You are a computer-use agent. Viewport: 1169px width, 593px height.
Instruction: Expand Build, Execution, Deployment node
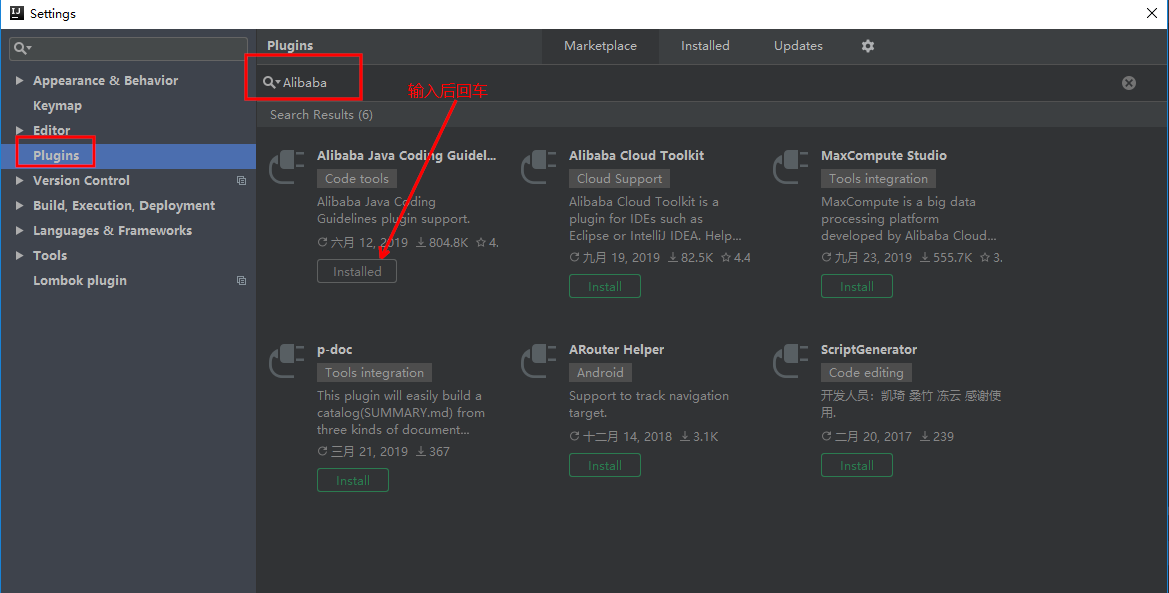(19, 206)
